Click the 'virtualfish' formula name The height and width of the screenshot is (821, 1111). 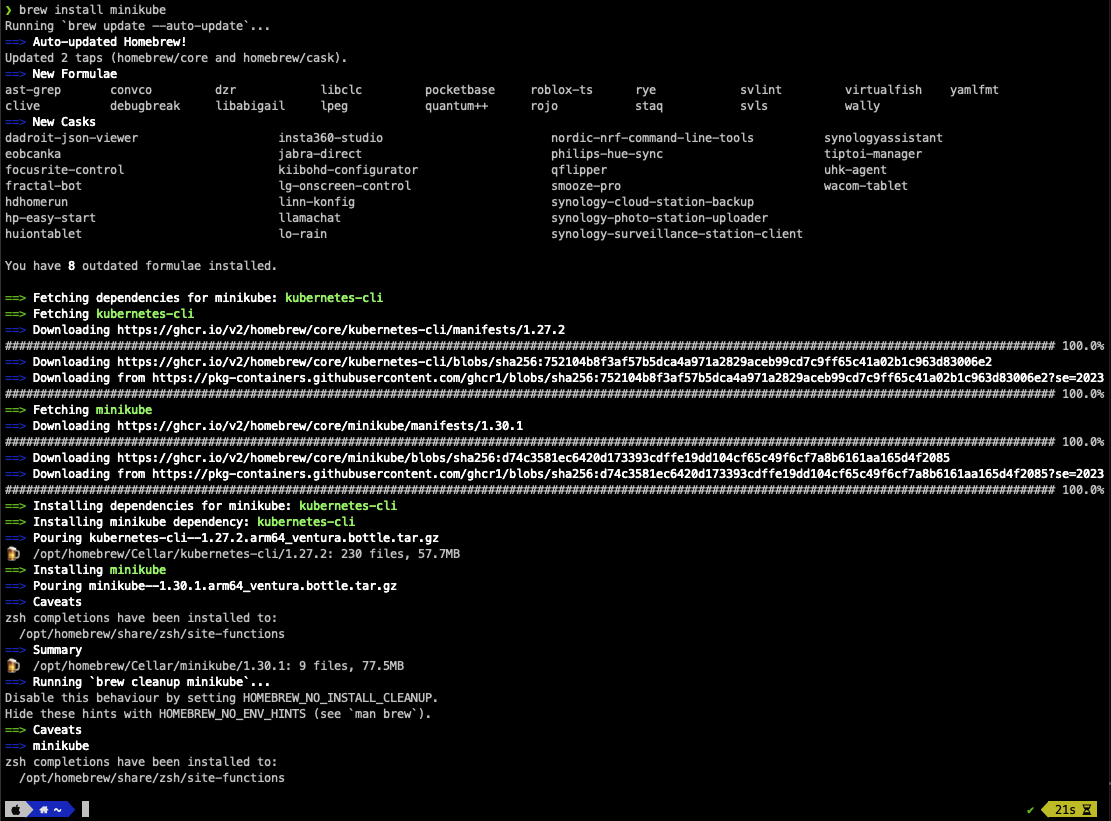click(x=883, y=90)
